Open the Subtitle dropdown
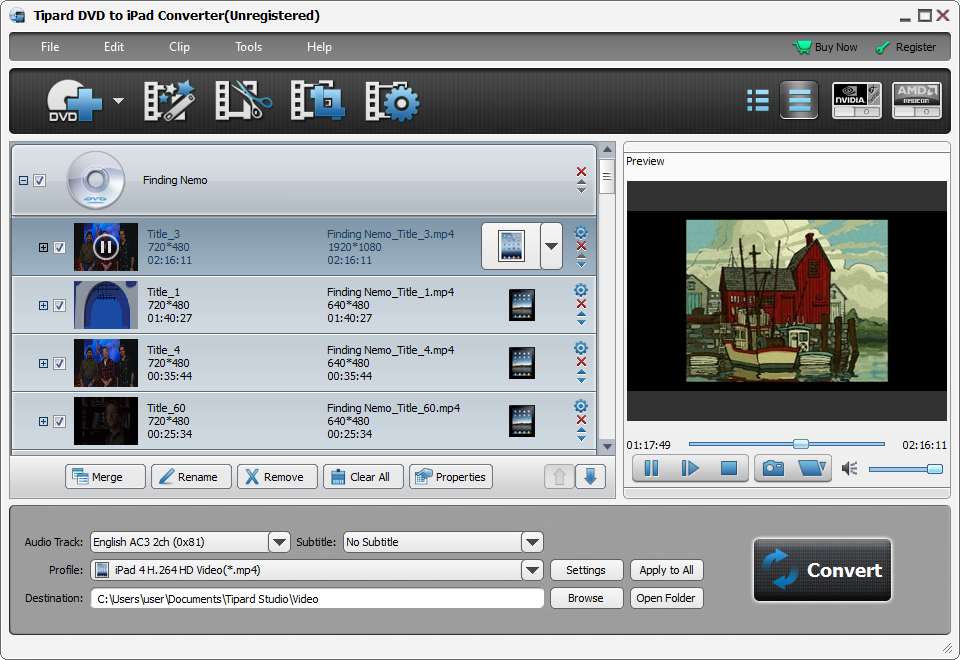The image size is (960, 660). pos(532,542)
